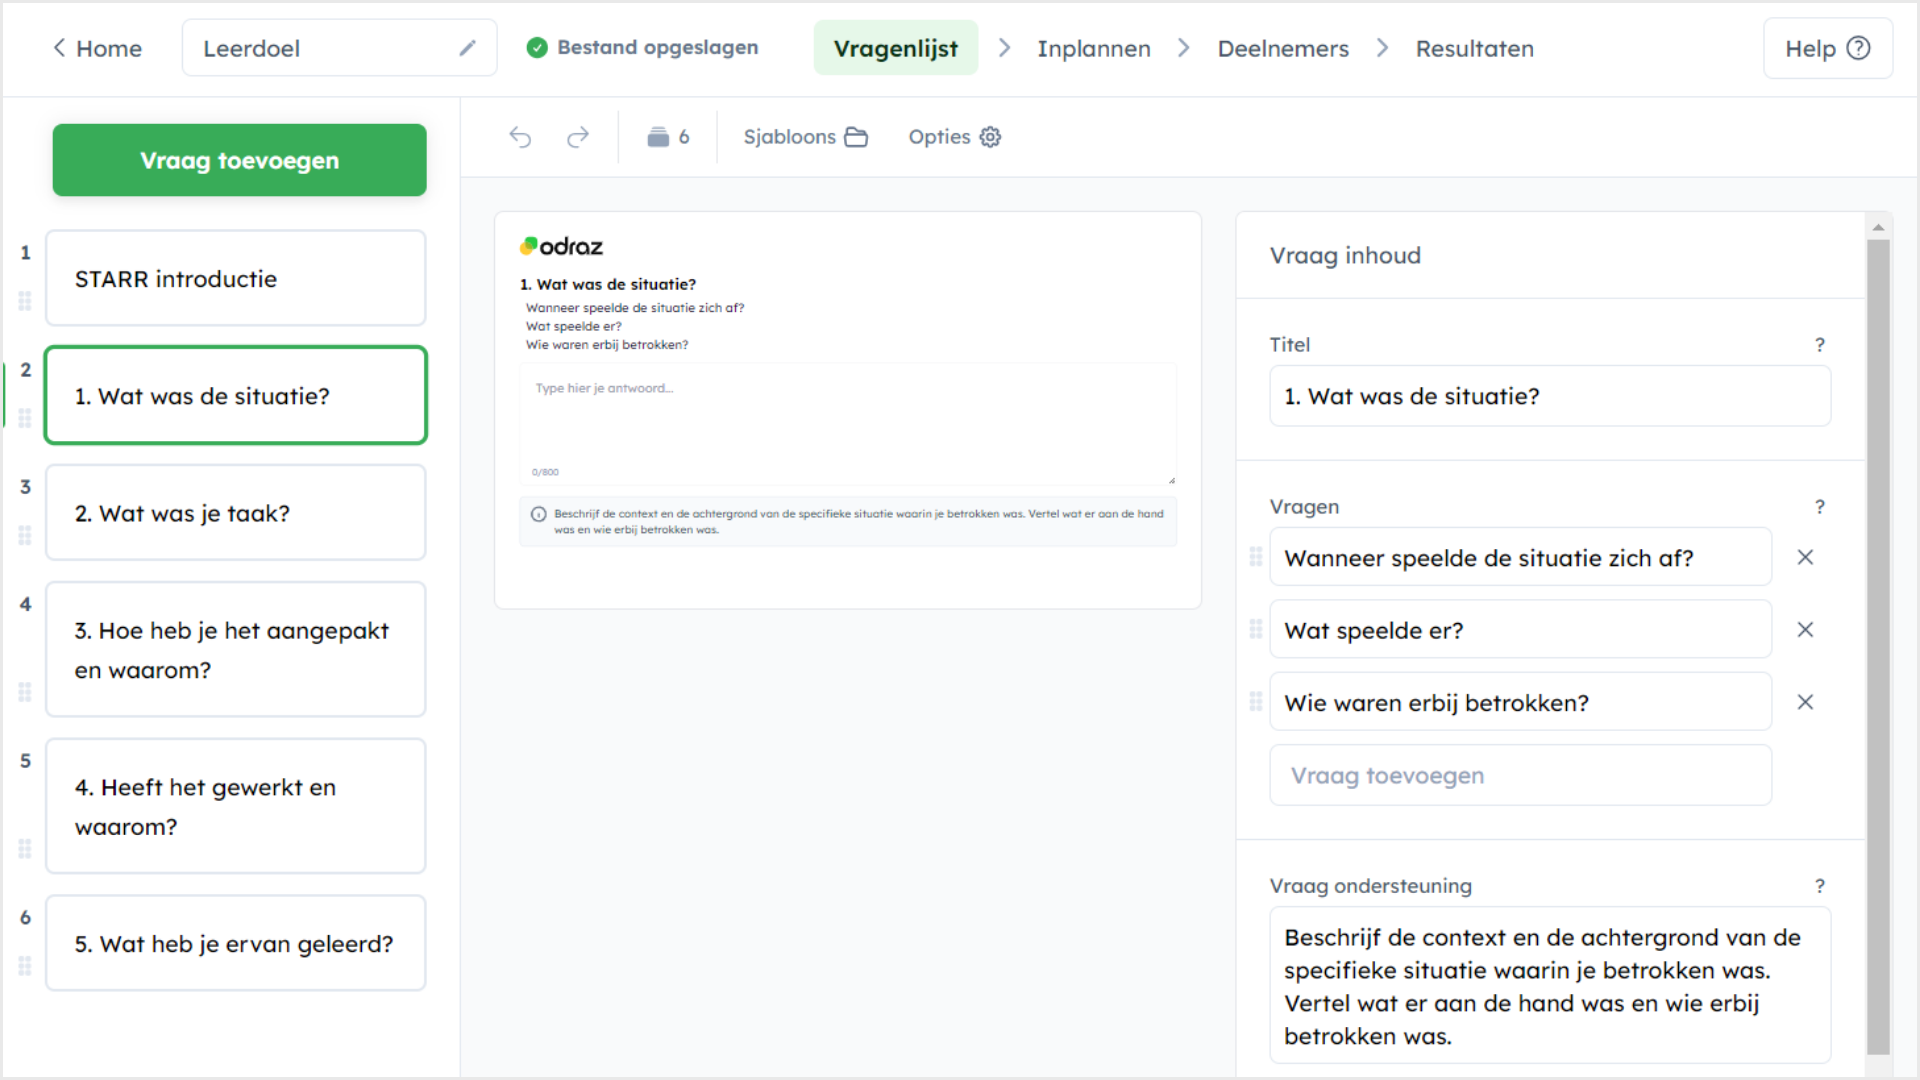The height and width of the screenshot is (1080, 1920).
Task: Select slide 4. Heeft het gewerkt en waarom?
Action: (236, 806)
